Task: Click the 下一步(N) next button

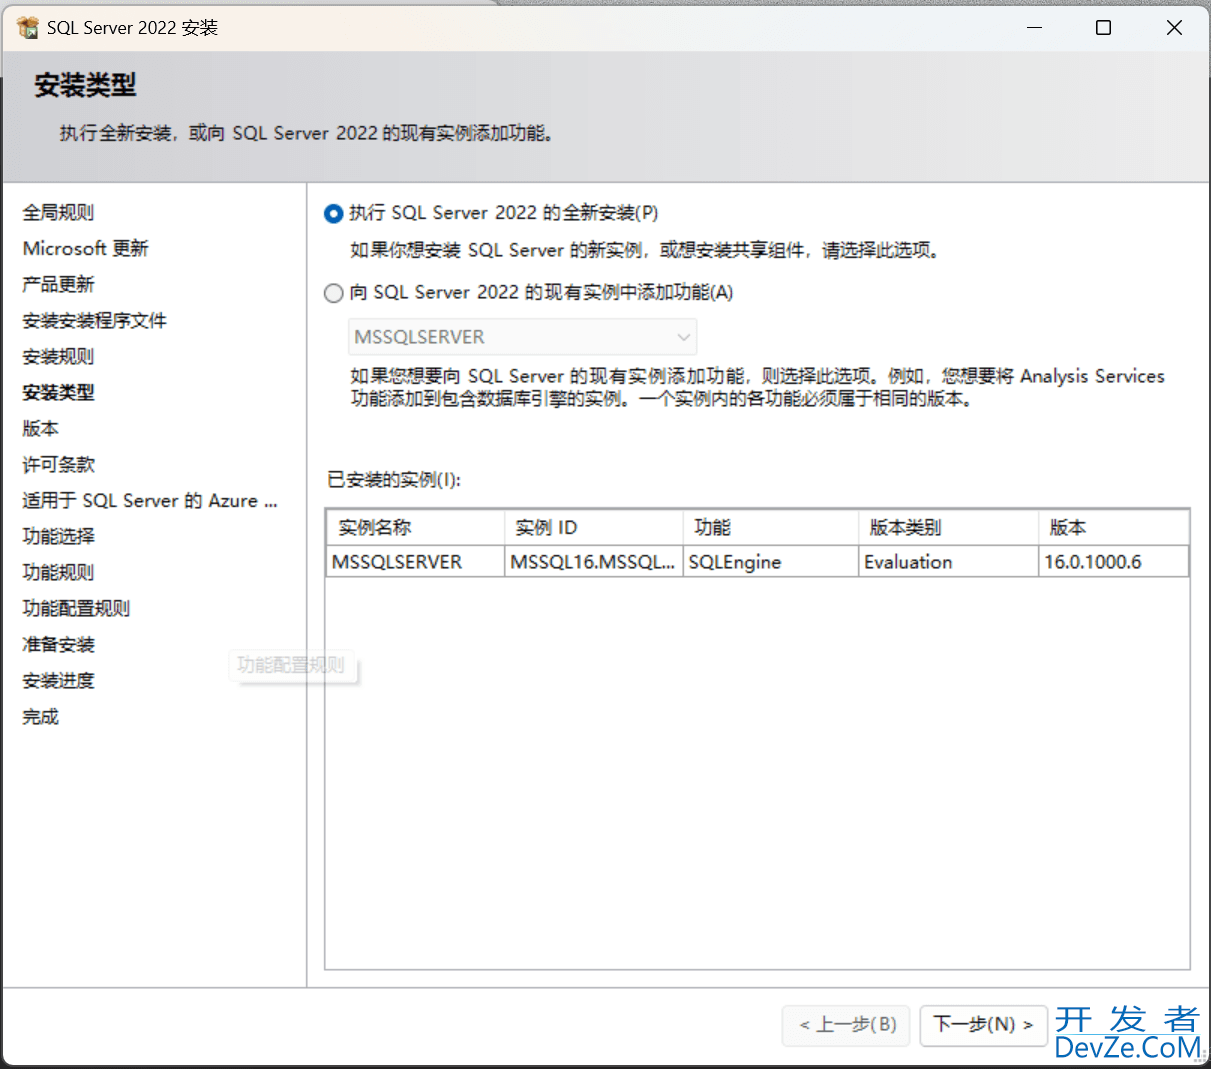Action: [x=983, y=1025]
